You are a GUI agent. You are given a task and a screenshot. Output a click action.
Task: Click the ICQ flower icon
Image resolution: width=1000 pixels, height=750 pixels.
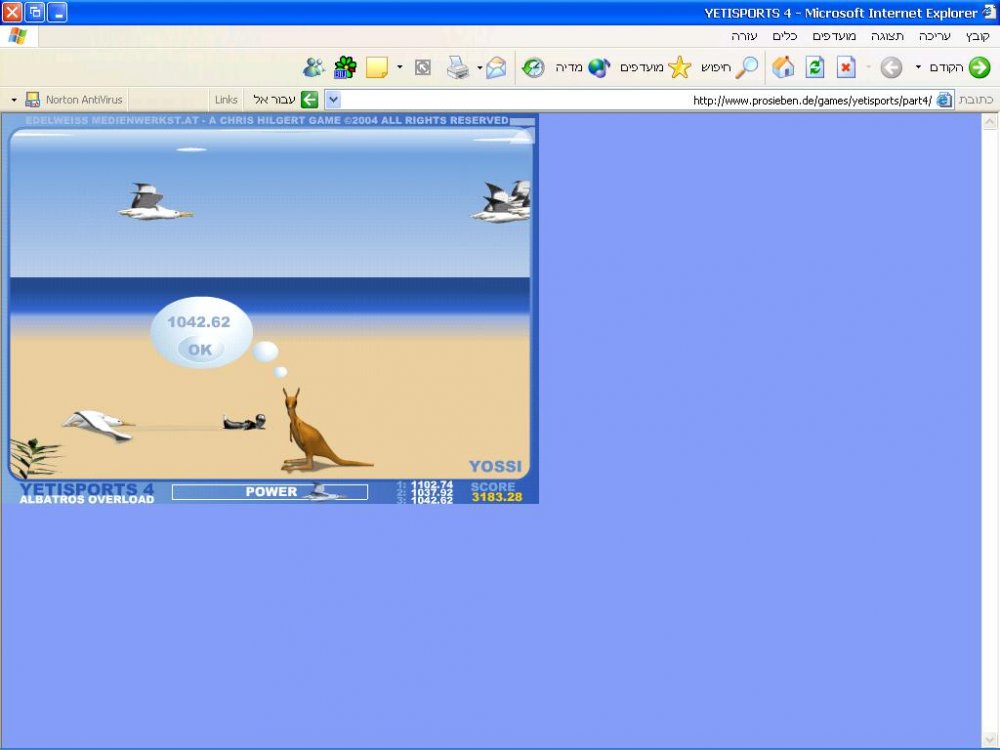point(345,67)
